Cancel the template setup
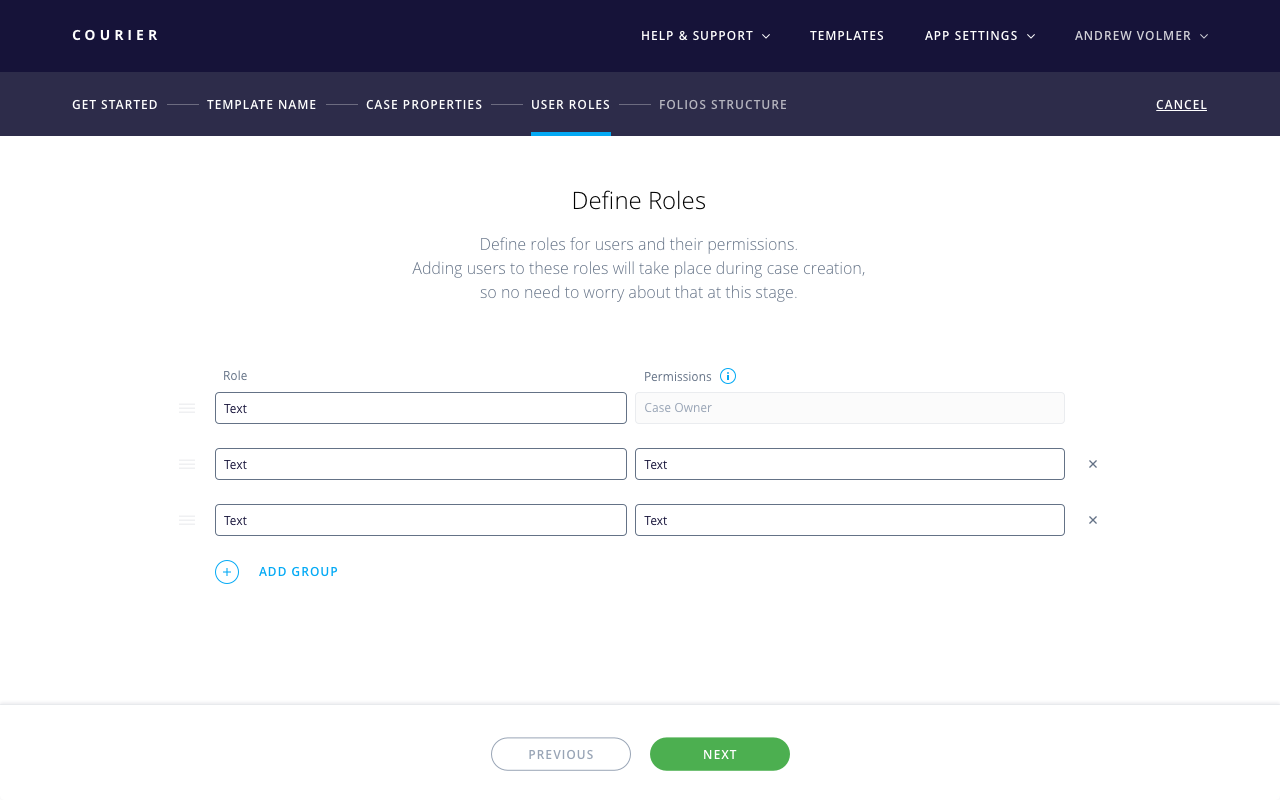The width and height of the screenshot is (1280, 800). pos(1181,104)
